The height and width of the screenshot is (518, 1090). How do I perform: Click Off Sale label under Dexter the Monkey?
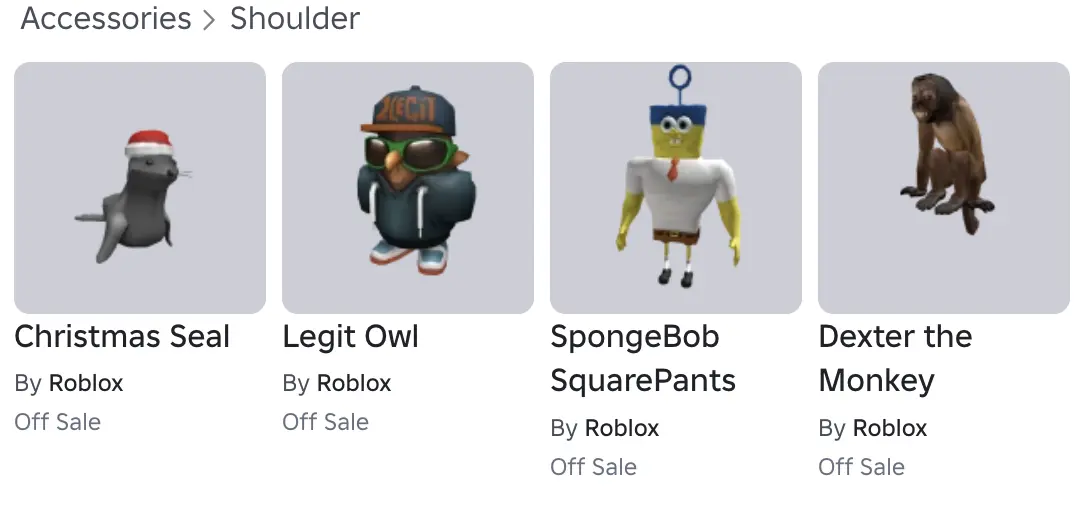(861, 467)
